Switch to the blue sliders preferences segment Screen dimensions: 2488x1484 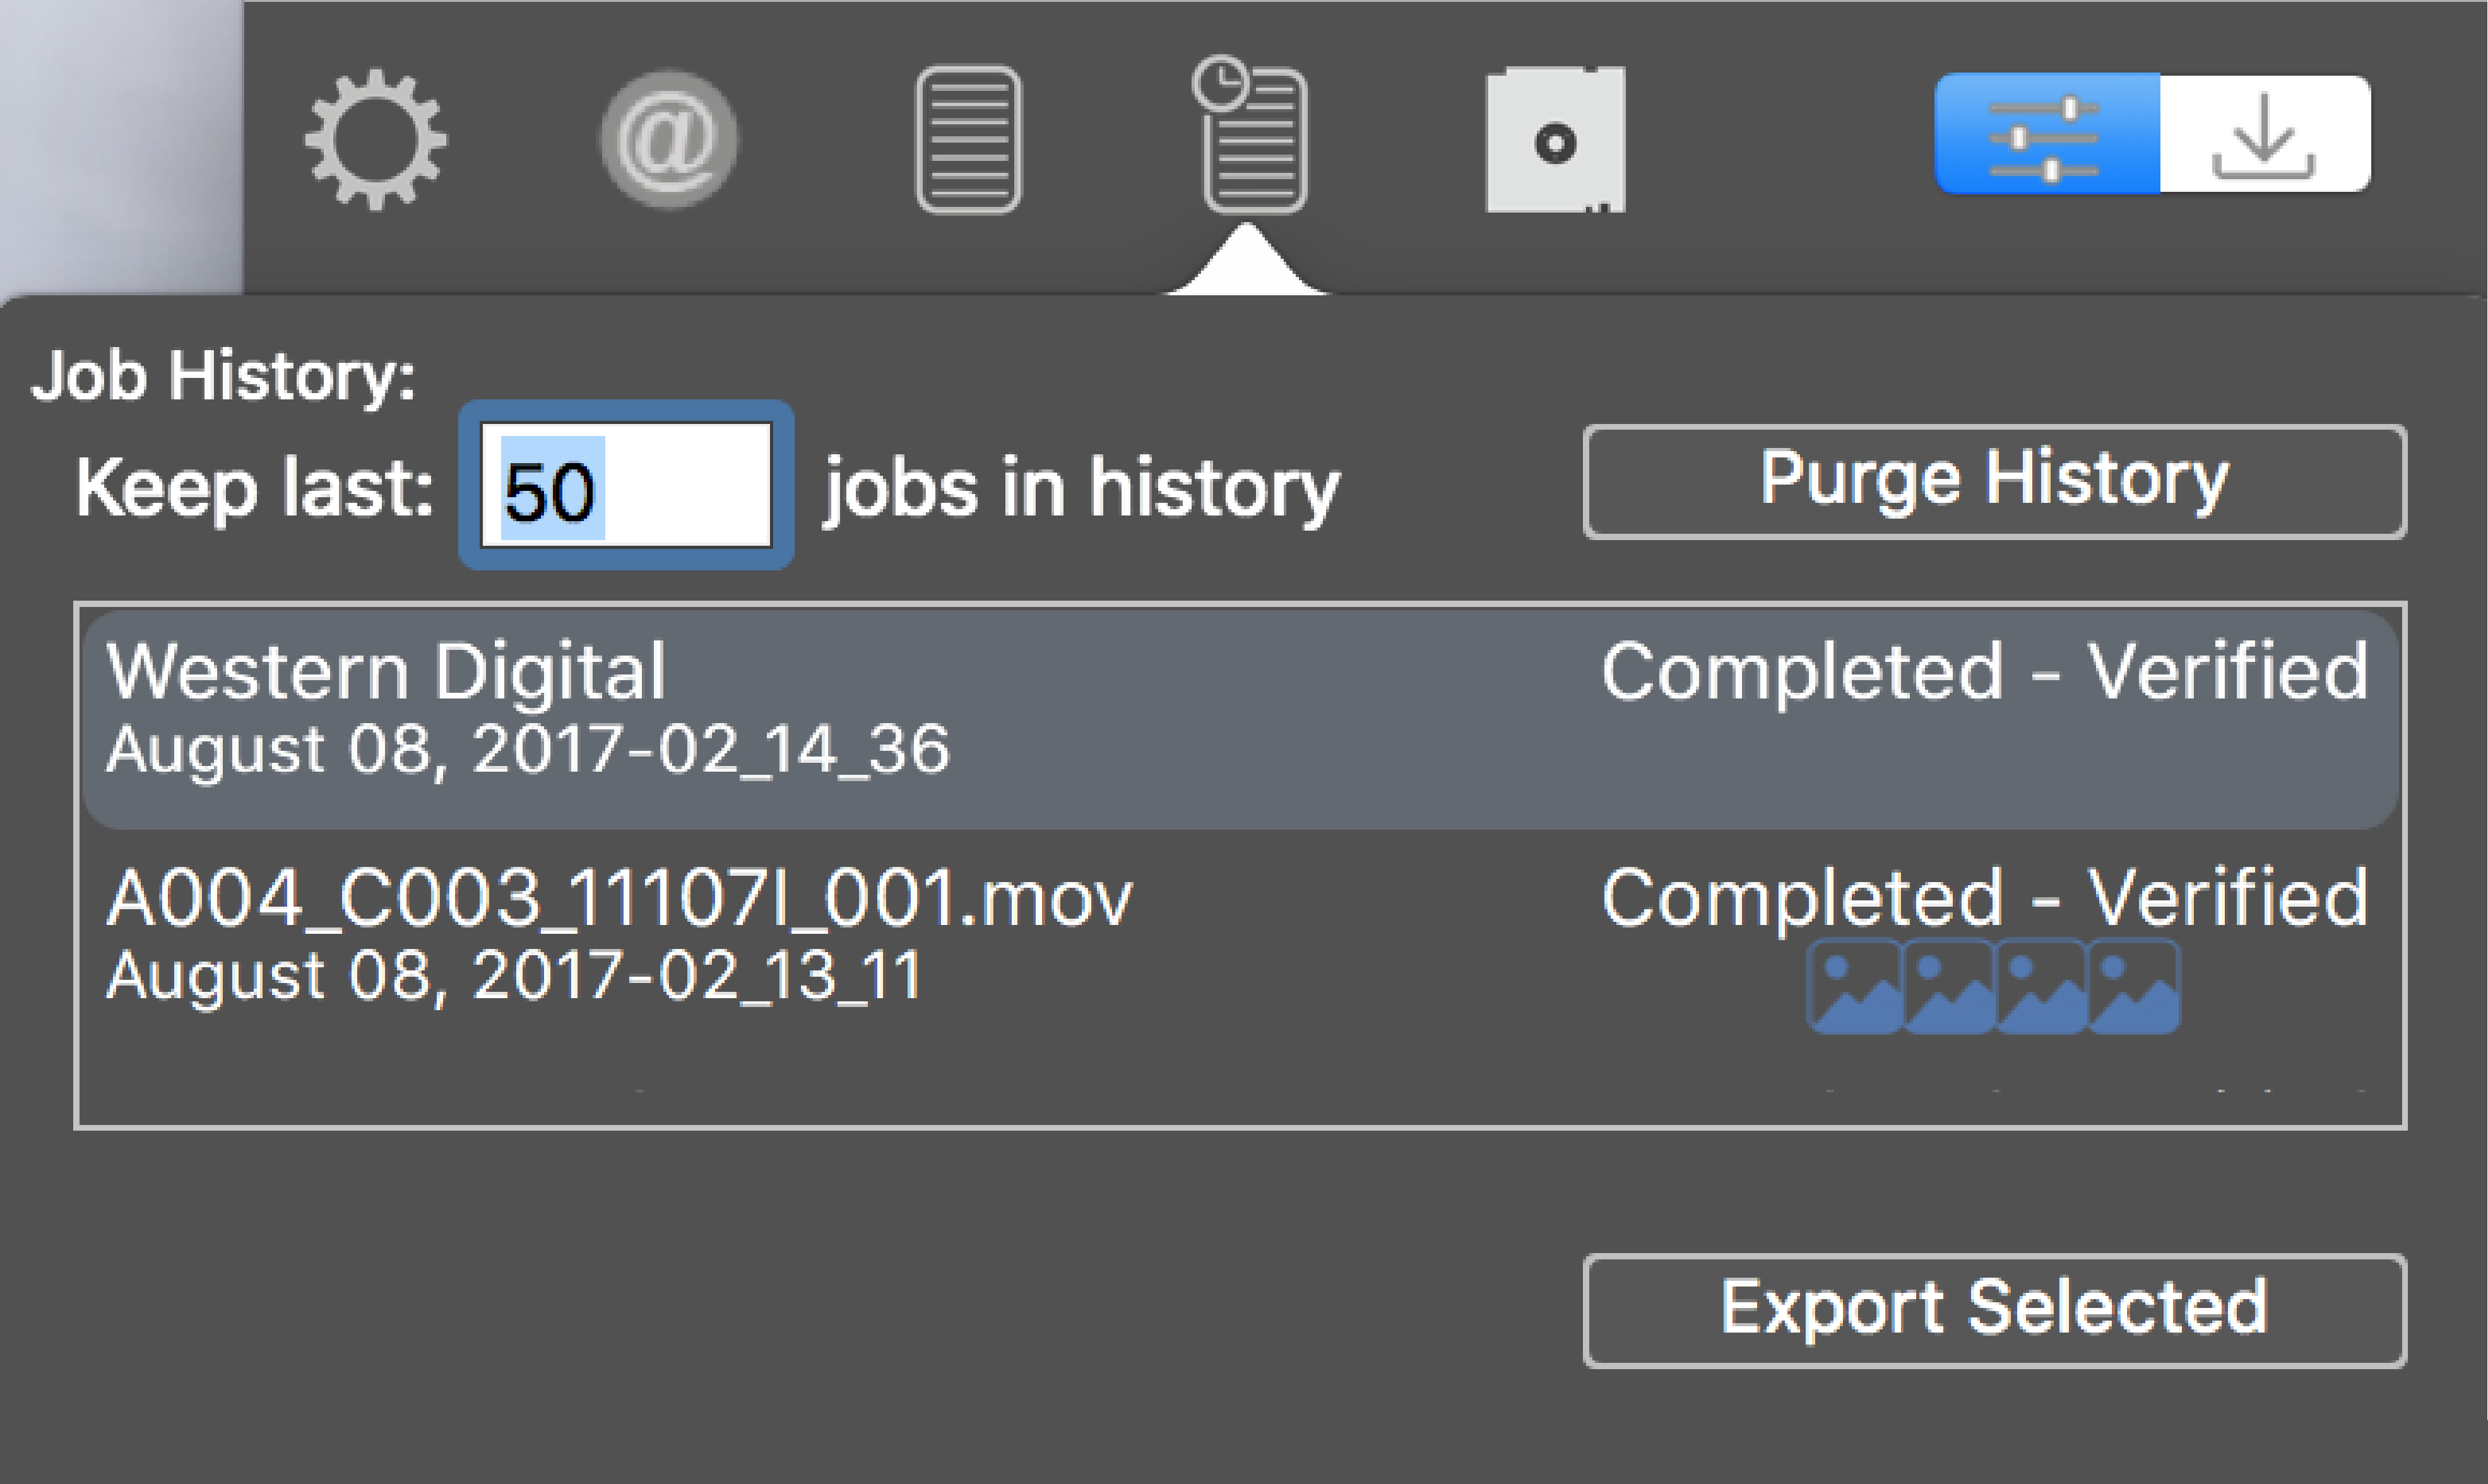(x=2047, y=133)
